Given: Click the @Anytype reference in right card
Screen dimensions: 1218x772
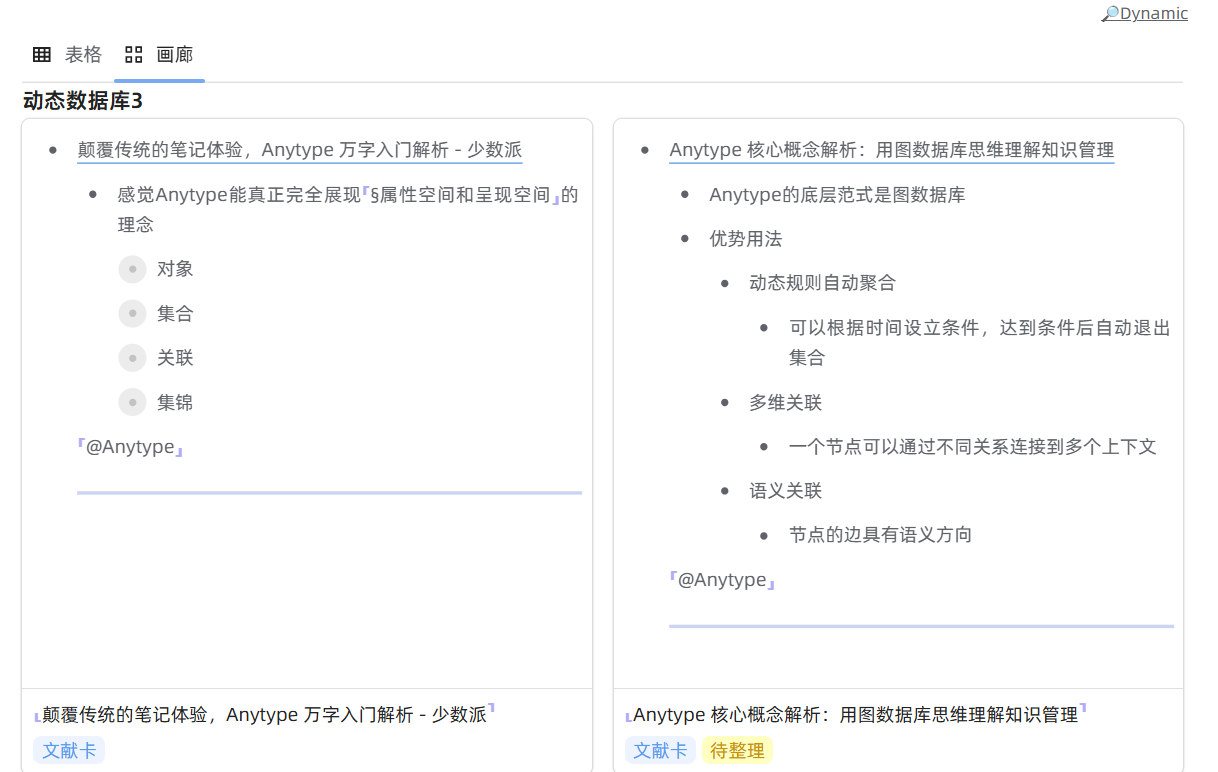Looking at the screenshot, I should click(722, 580).
